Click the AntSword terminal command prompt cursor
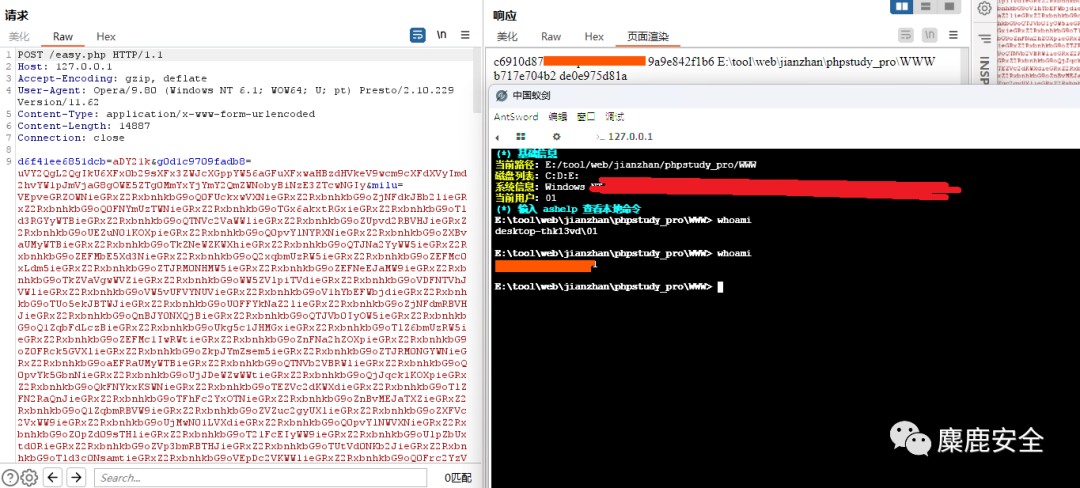1080x488 pixels. pos(720,286)
